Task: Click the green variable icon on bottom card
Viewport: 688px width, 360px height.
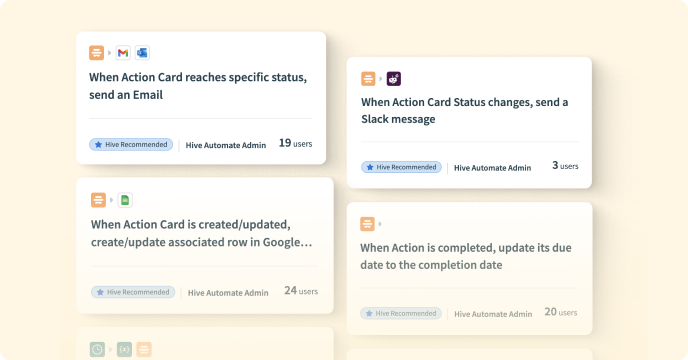Action: coord(125,349)
